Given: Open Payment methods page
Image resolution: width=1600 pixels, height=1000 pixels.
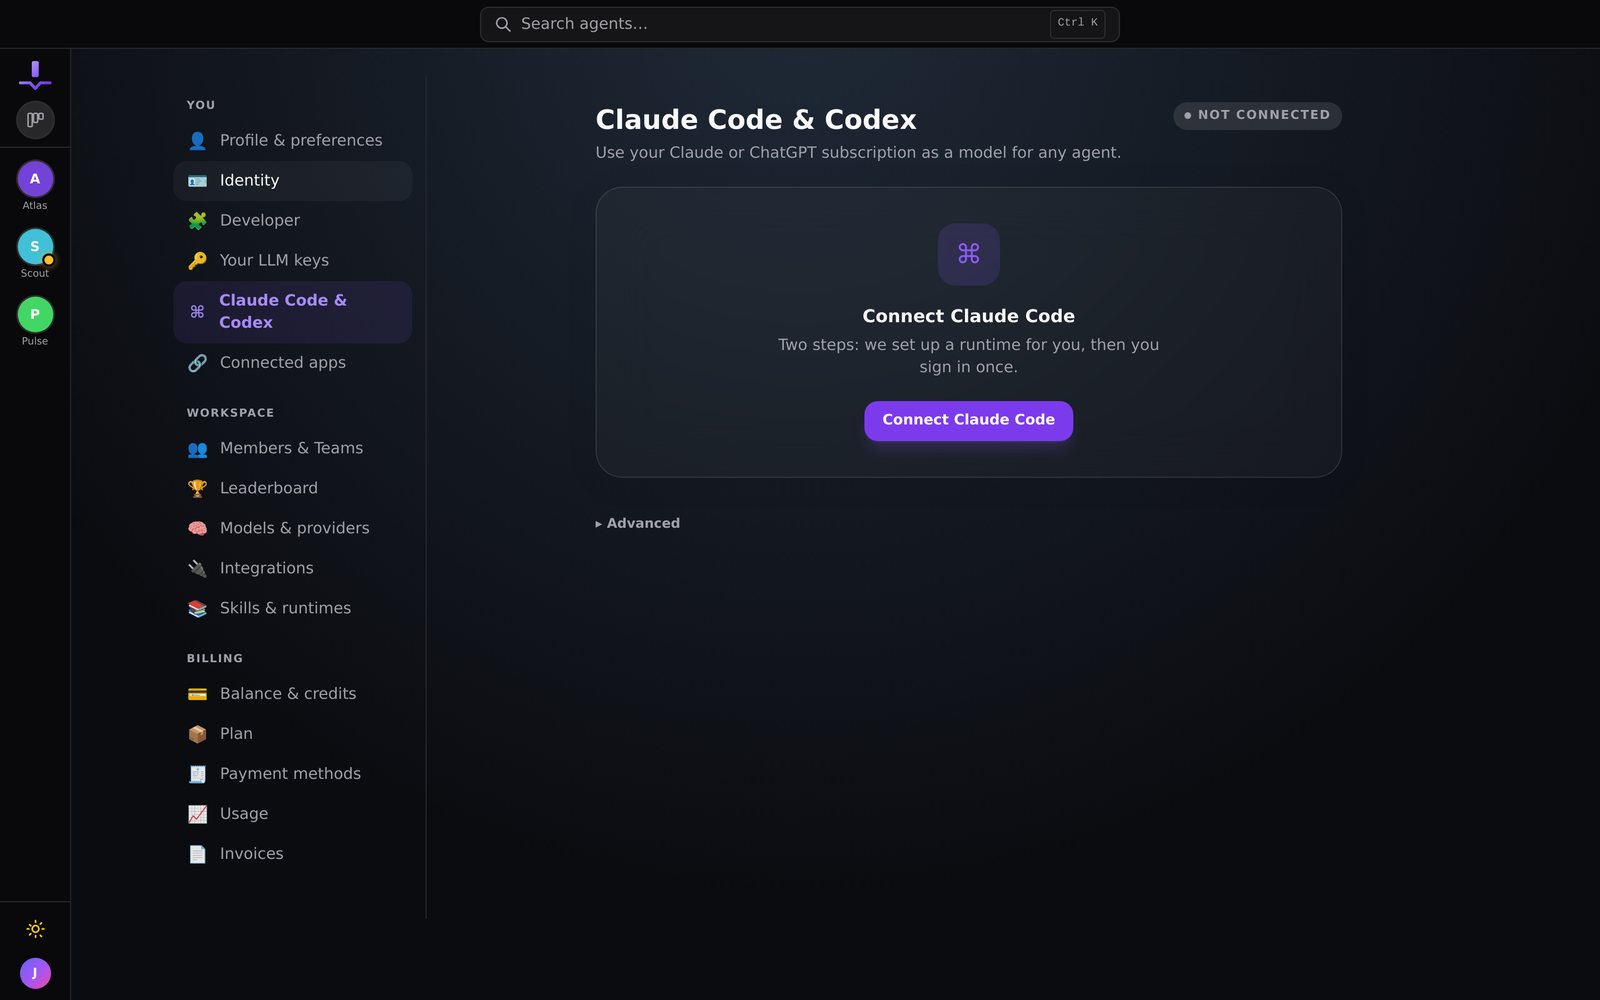Looking at the screenshot, I should 292,774.
